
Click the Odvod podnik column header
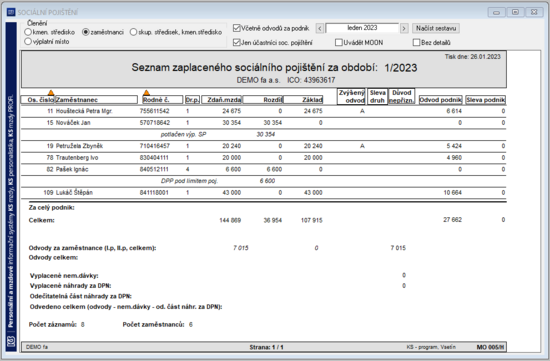click(x=441, y=100)
